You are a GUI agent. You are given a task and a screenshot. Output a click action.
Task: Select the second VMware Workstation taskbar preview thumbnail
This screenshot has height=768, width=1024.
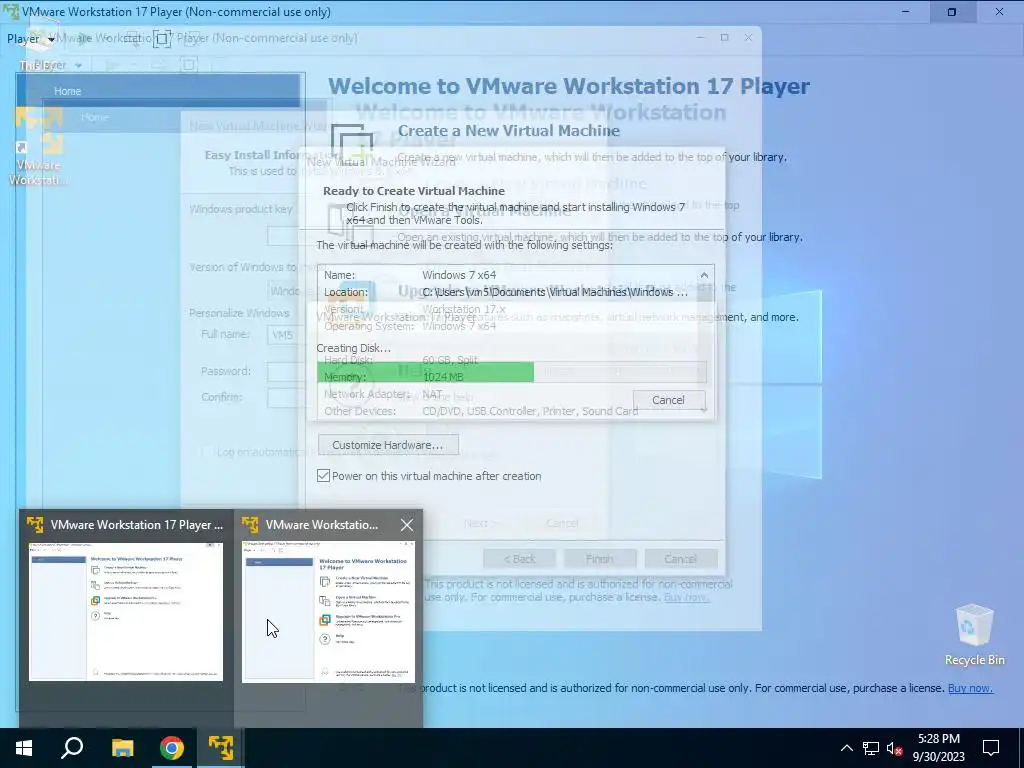(x=328, y=611)
